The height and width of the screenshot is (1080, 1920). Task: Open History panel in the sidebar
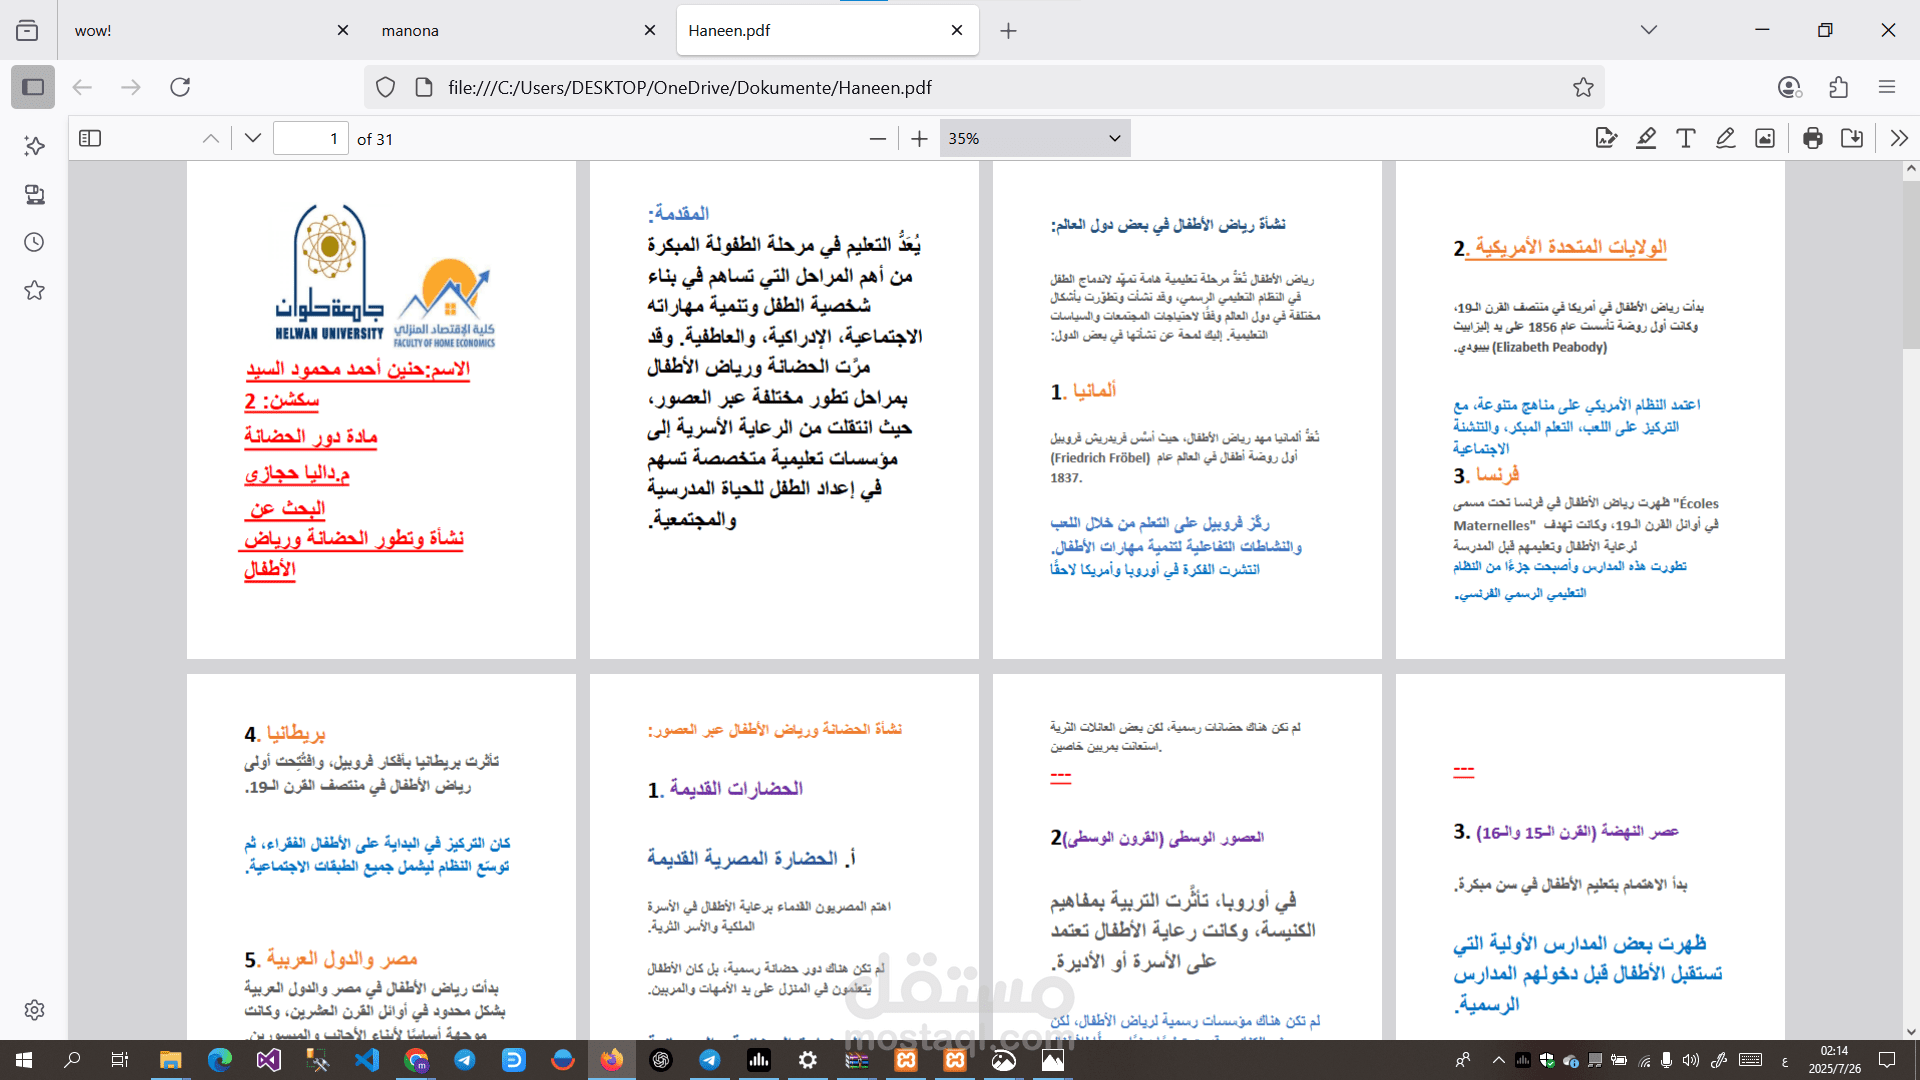[x=34, y=242]
